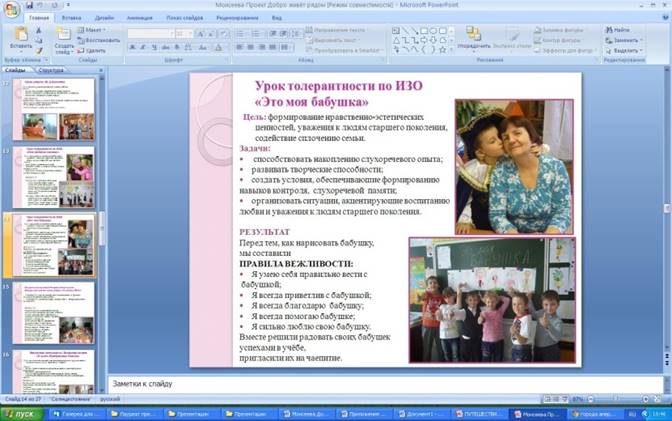Select the right arrow shape in the shapes gallery
The width and height of the screenshot is (672, 421).
tap(424, 40)
